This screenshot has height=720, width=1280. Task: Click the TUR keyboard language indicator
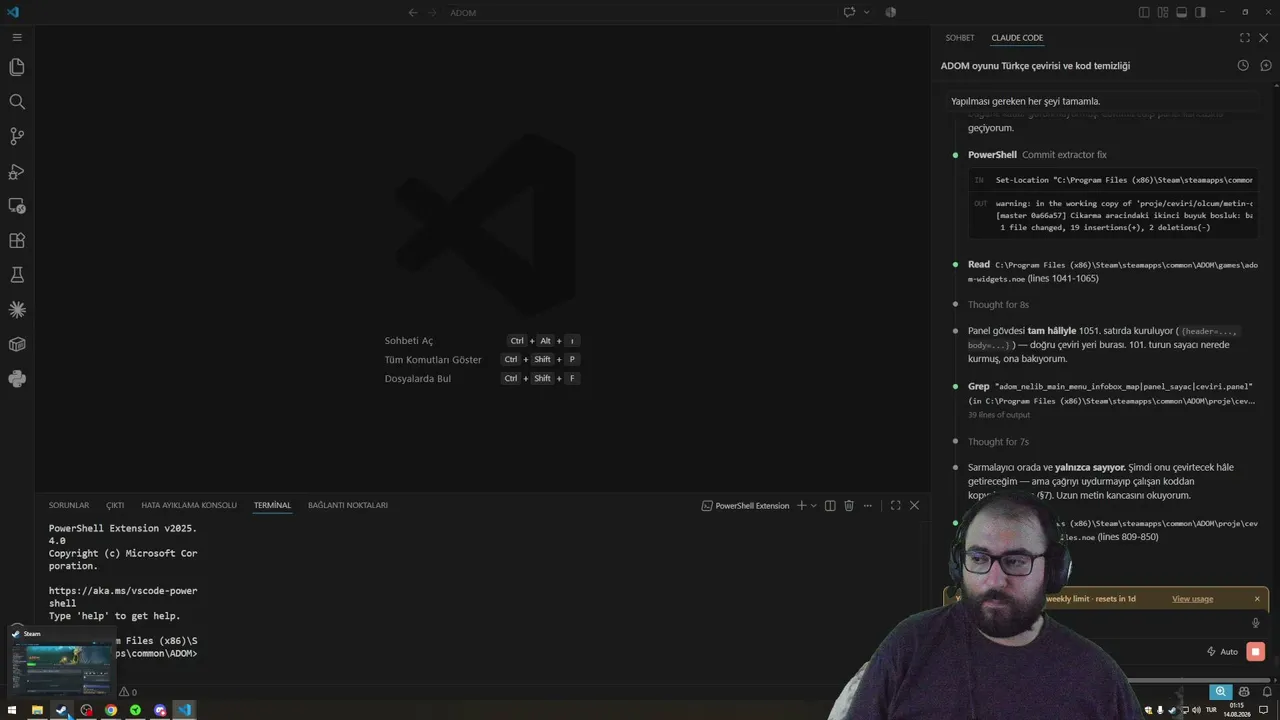pyautogui.click(x=1211, y=710)
